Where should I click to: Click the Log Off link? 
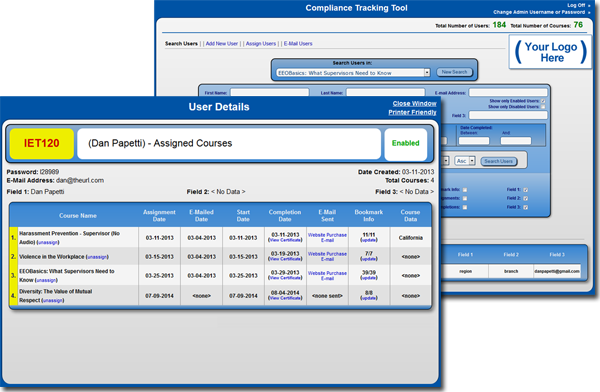pos(576,5)
